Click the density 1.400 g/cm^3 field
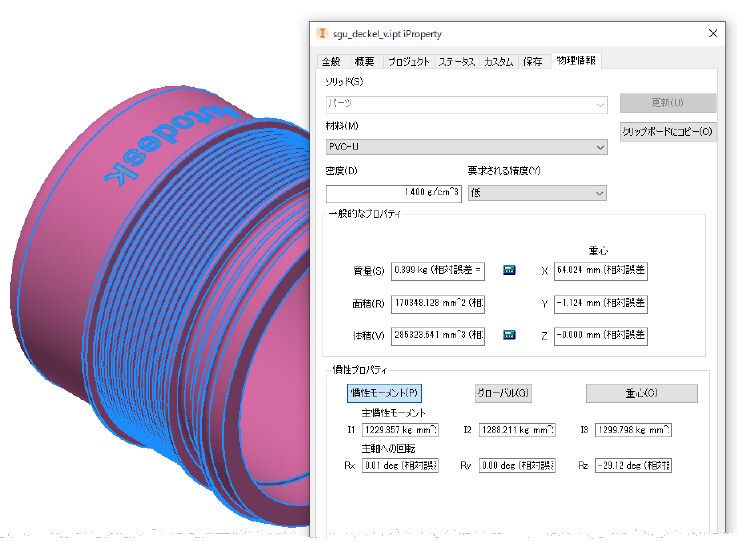 pyautogui.click(x=394, y=193)
